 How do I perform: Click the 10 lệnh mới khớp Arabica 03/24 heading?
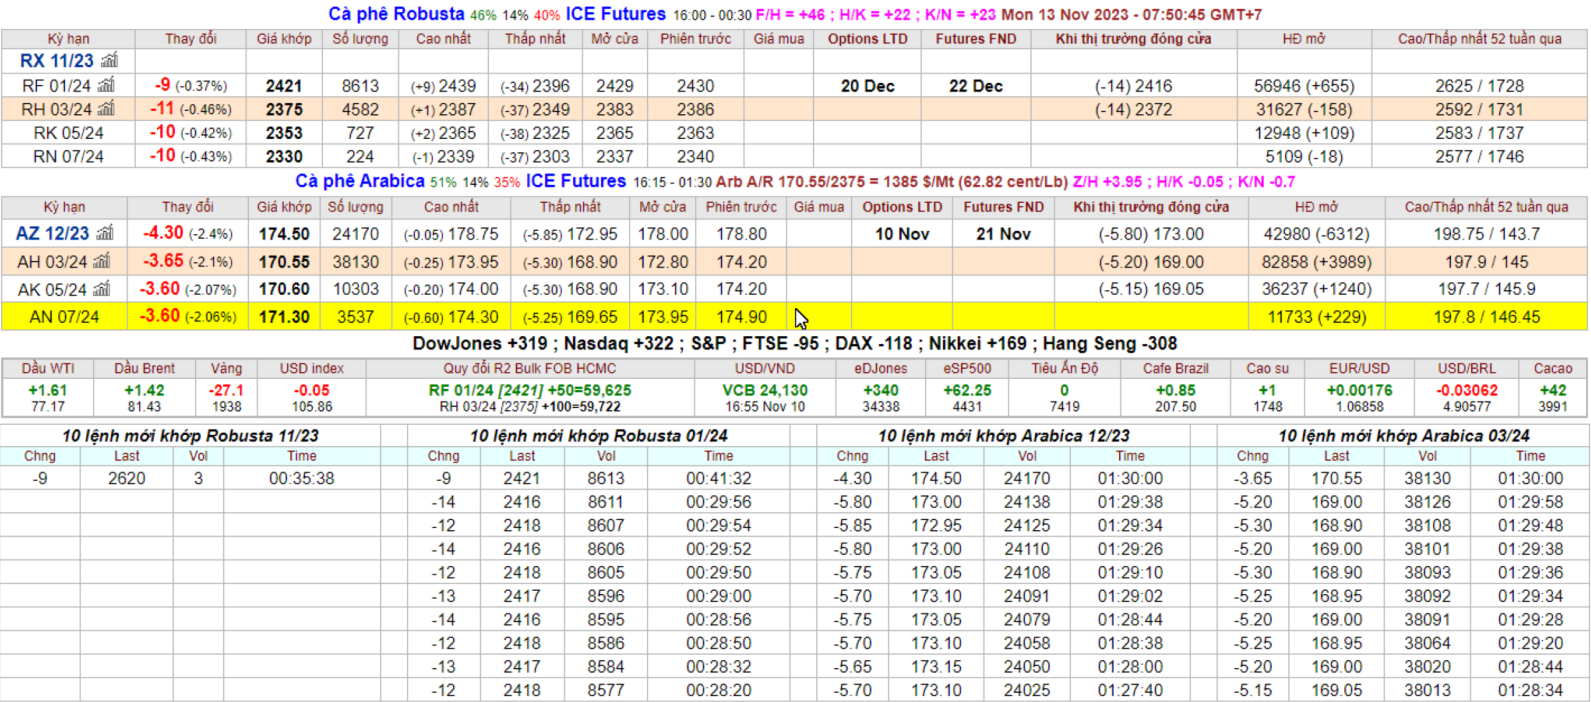[1403, 436]
